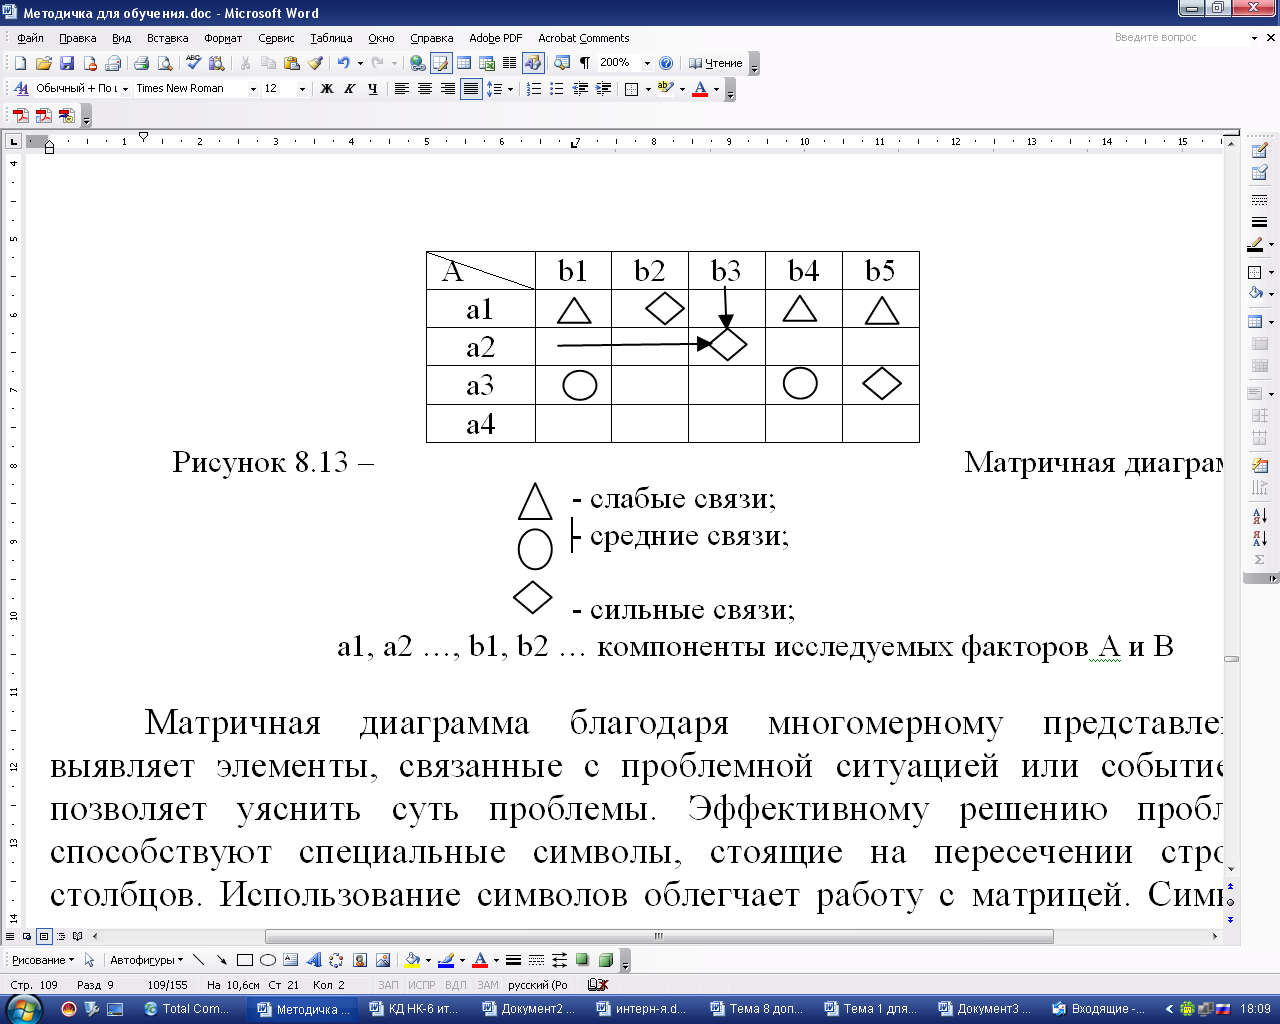This screenshot has width=1280, height=1024.
Task: Select the Arrow drawing tool
Action: pos(221,960)
